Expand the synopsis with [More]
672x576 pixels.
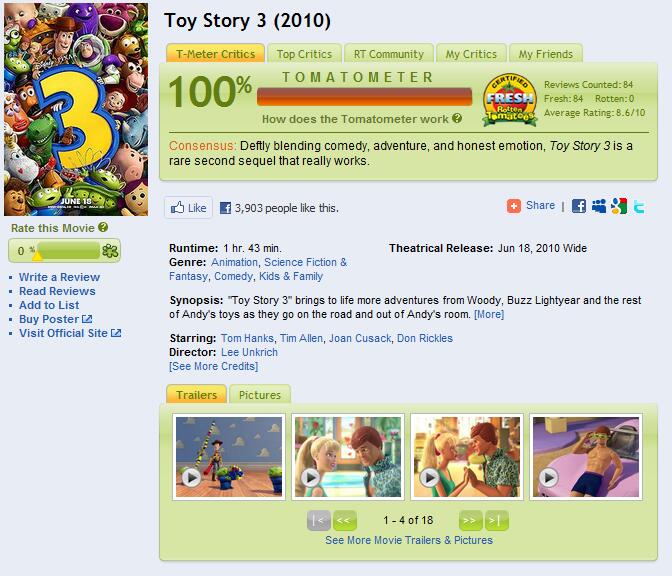tap(489, 314)
